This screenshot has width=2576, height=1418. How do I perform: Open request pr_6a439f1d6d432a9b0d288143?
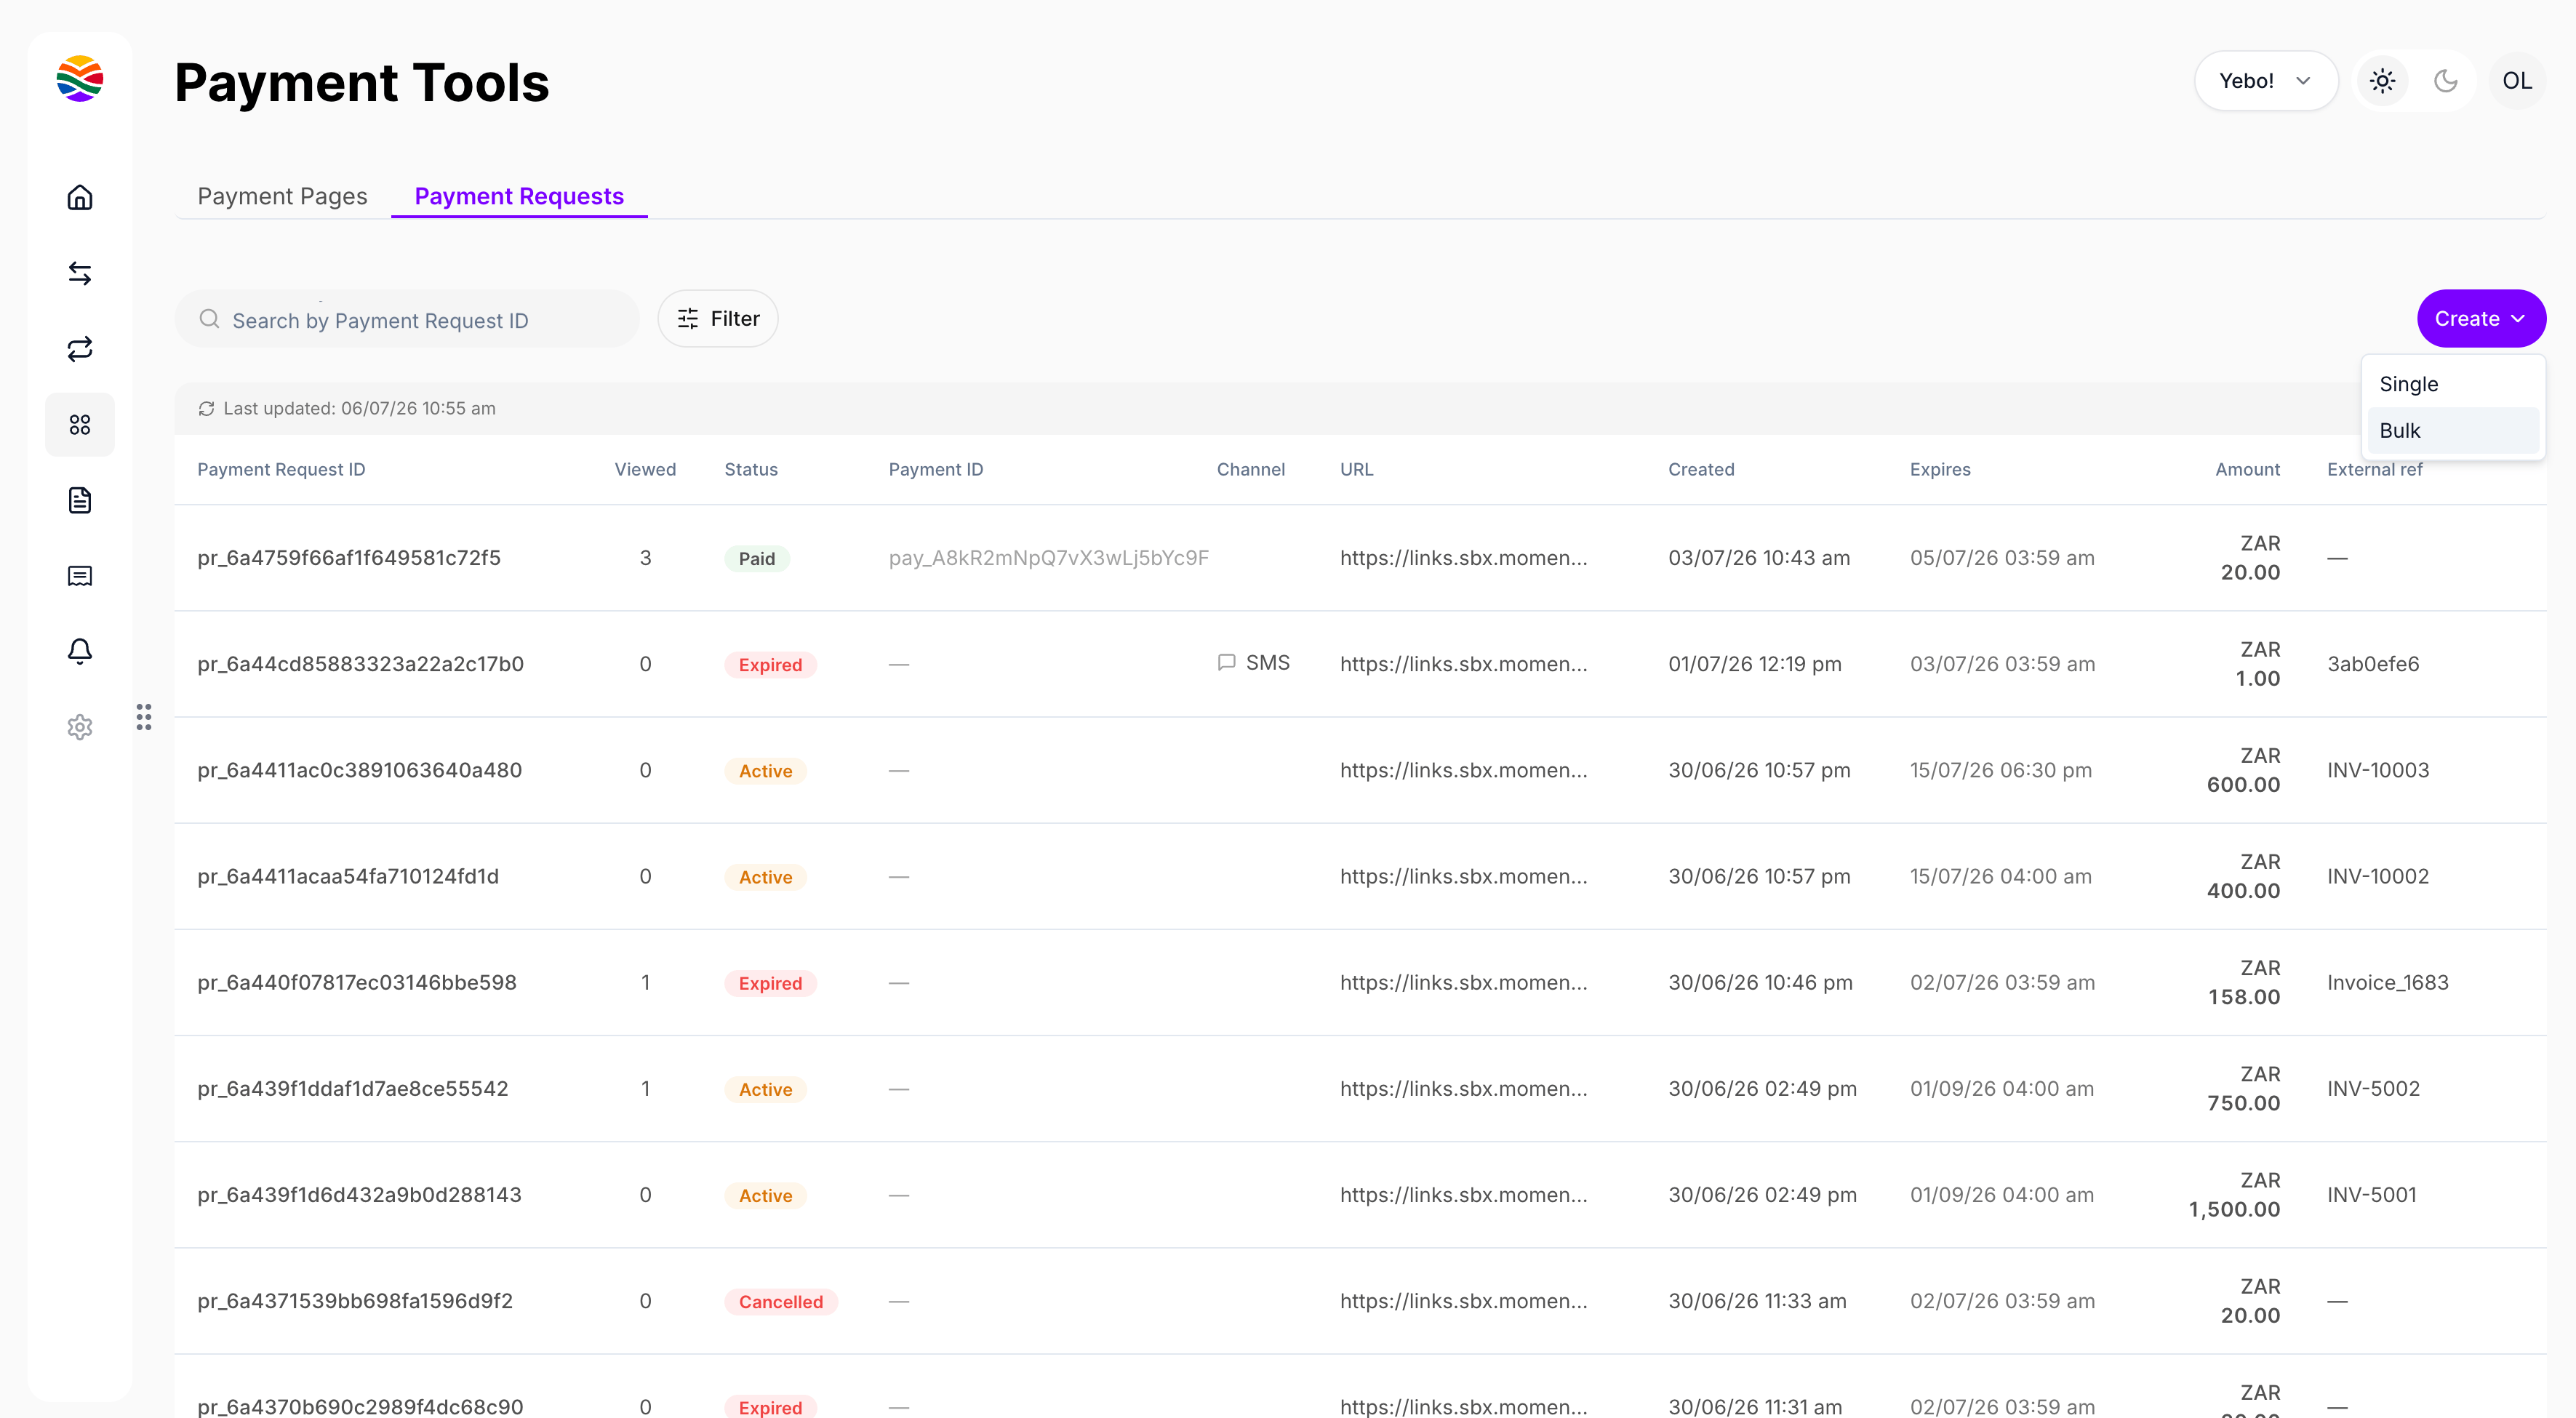pyautogui.click(x=359, y=1195)
